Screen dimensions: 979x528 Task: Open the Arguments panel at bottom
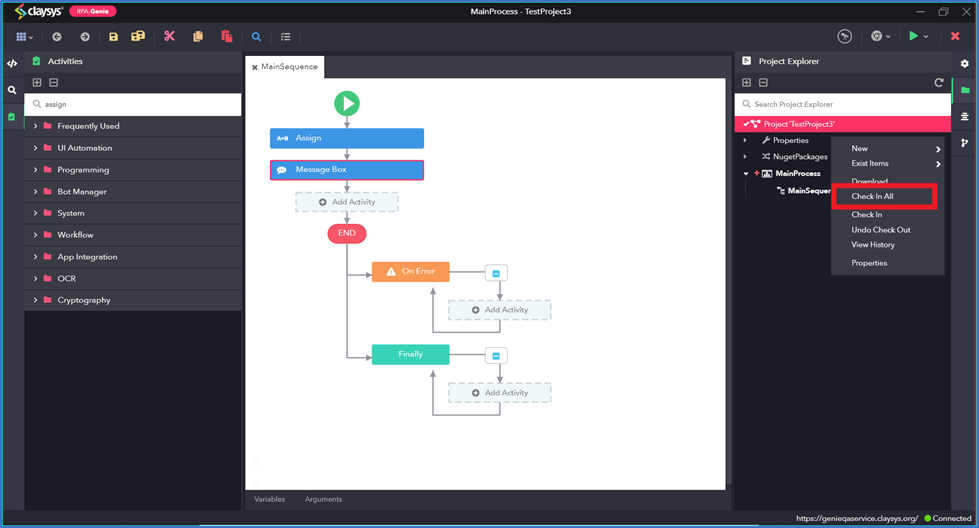323,499
